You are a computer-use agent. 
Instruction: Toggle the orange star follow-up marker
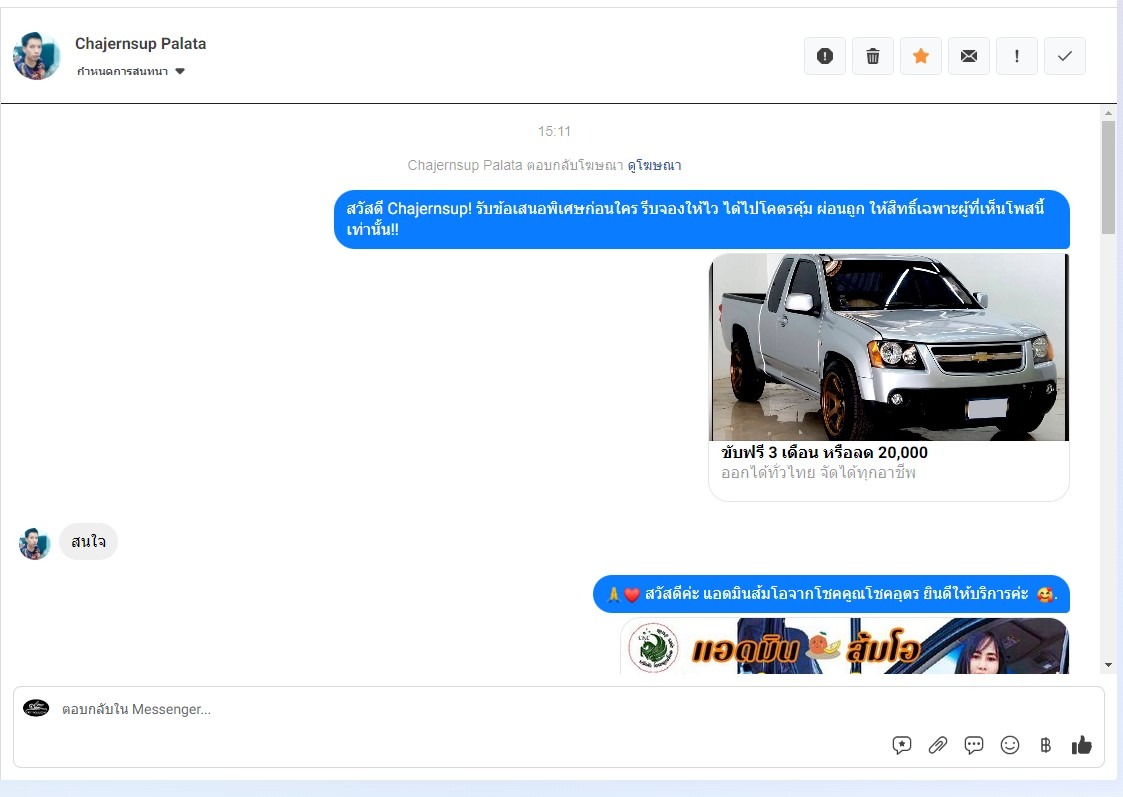tap(921, 56)
